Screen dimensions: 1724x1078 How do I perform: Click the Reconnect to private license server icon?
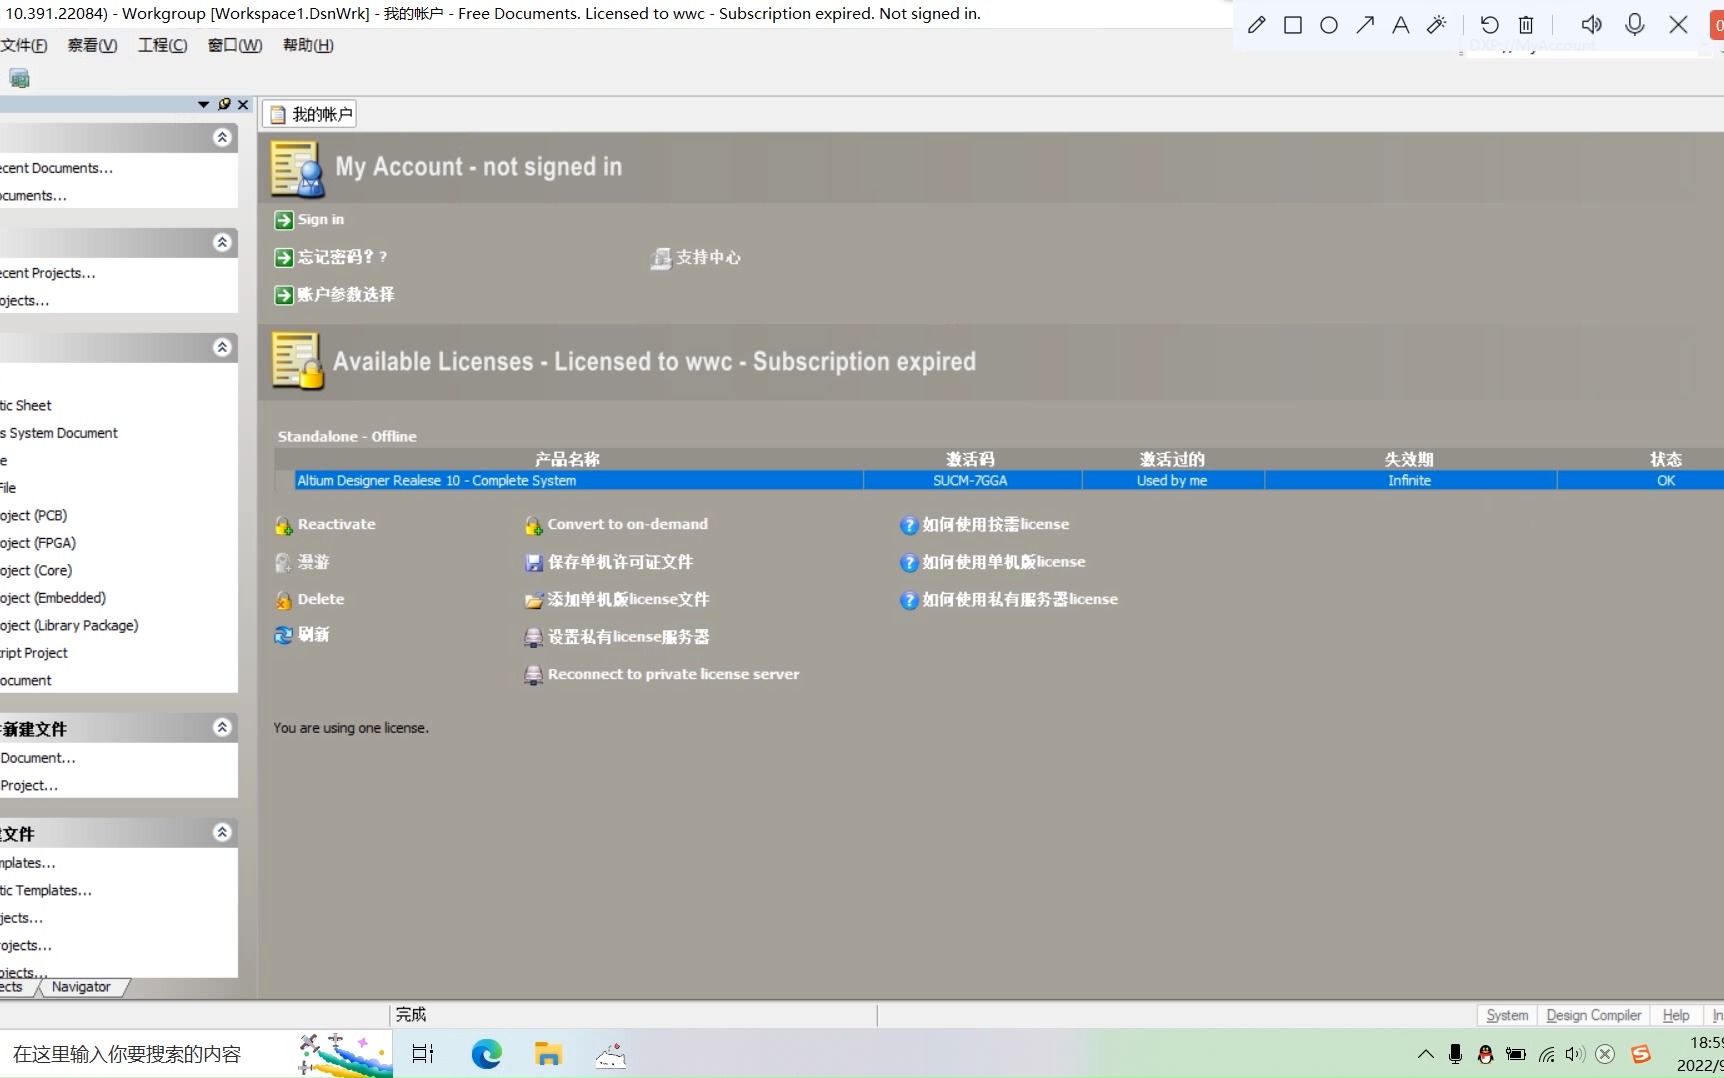click(534, 675)
